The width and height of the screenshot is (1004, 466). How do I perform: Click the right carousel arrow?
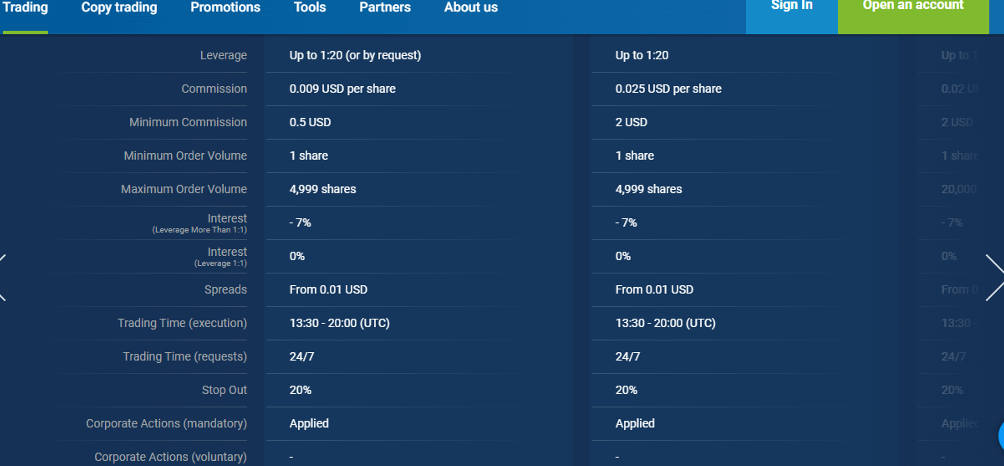[993, 278]
